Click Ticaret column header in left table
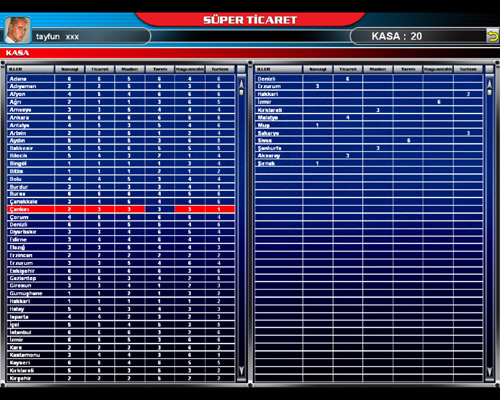This screenshot has height=400, width=500. pos(100,69)
